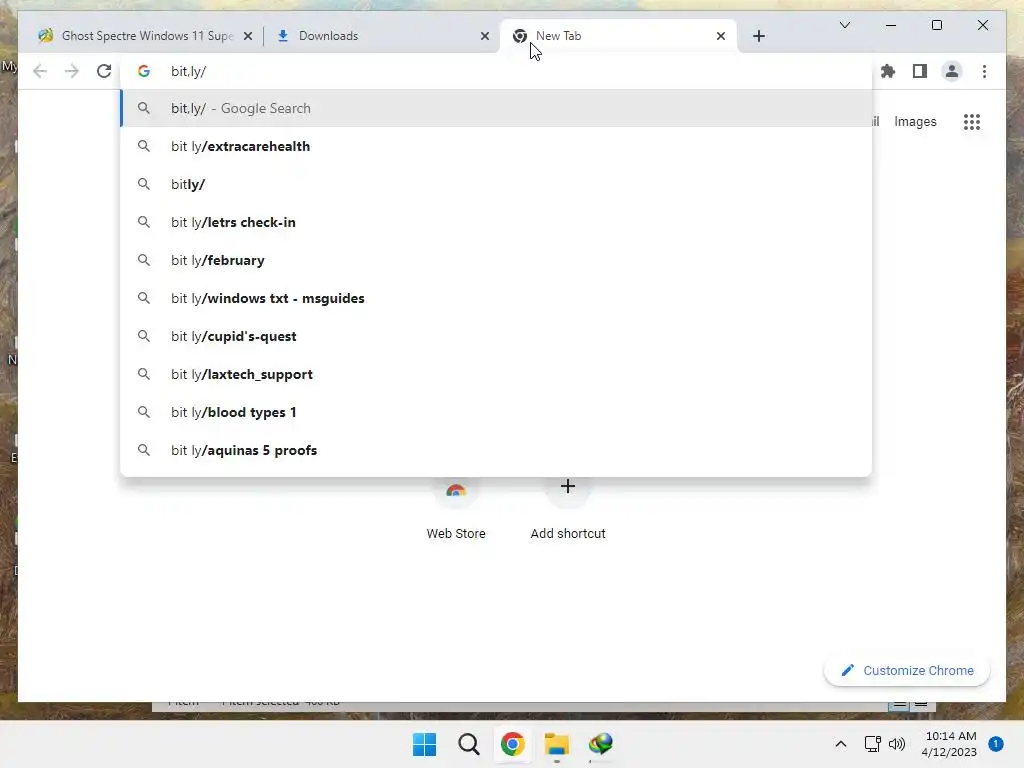
Task: Click the browser back arrow
Action: pyautogui.click(x=40, y=71)
